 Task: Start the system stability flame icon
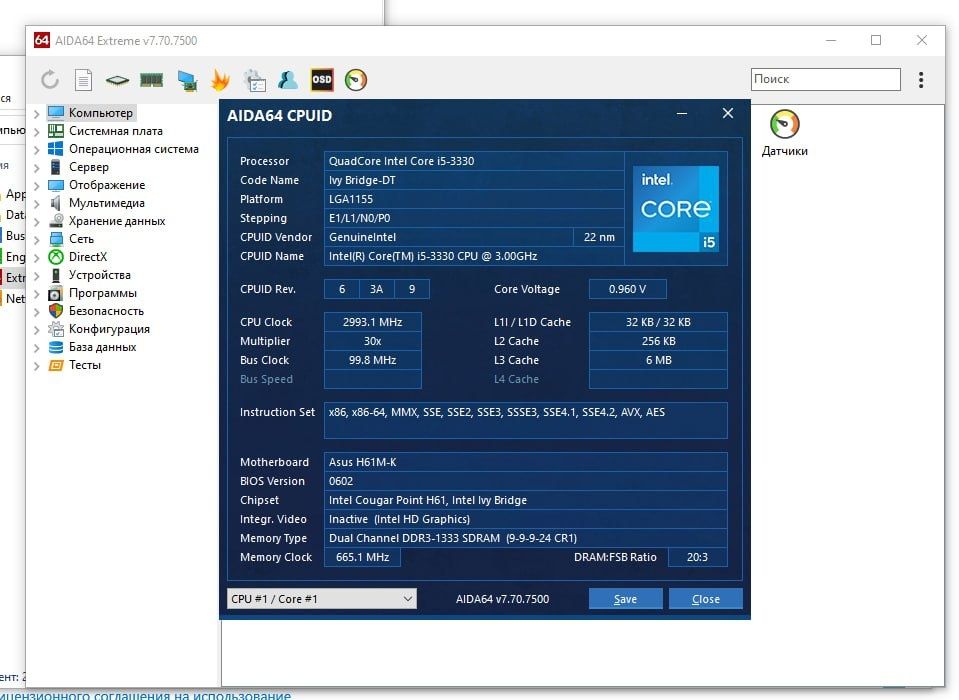click(x=220, y=80)
